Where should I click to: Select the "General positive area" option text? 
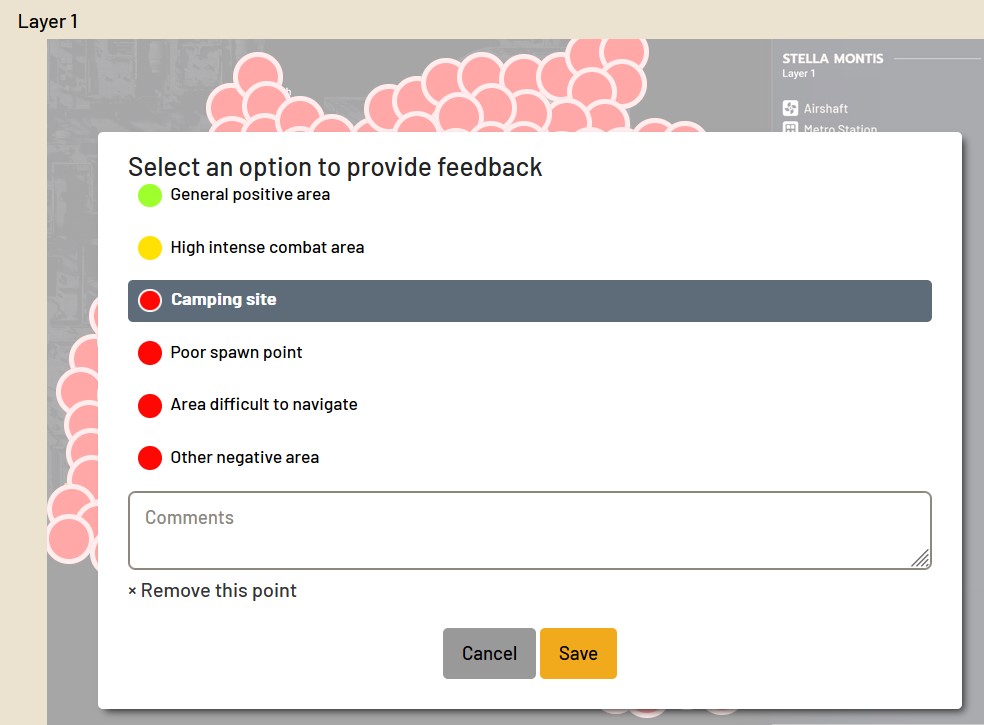(x=250, y=195)
